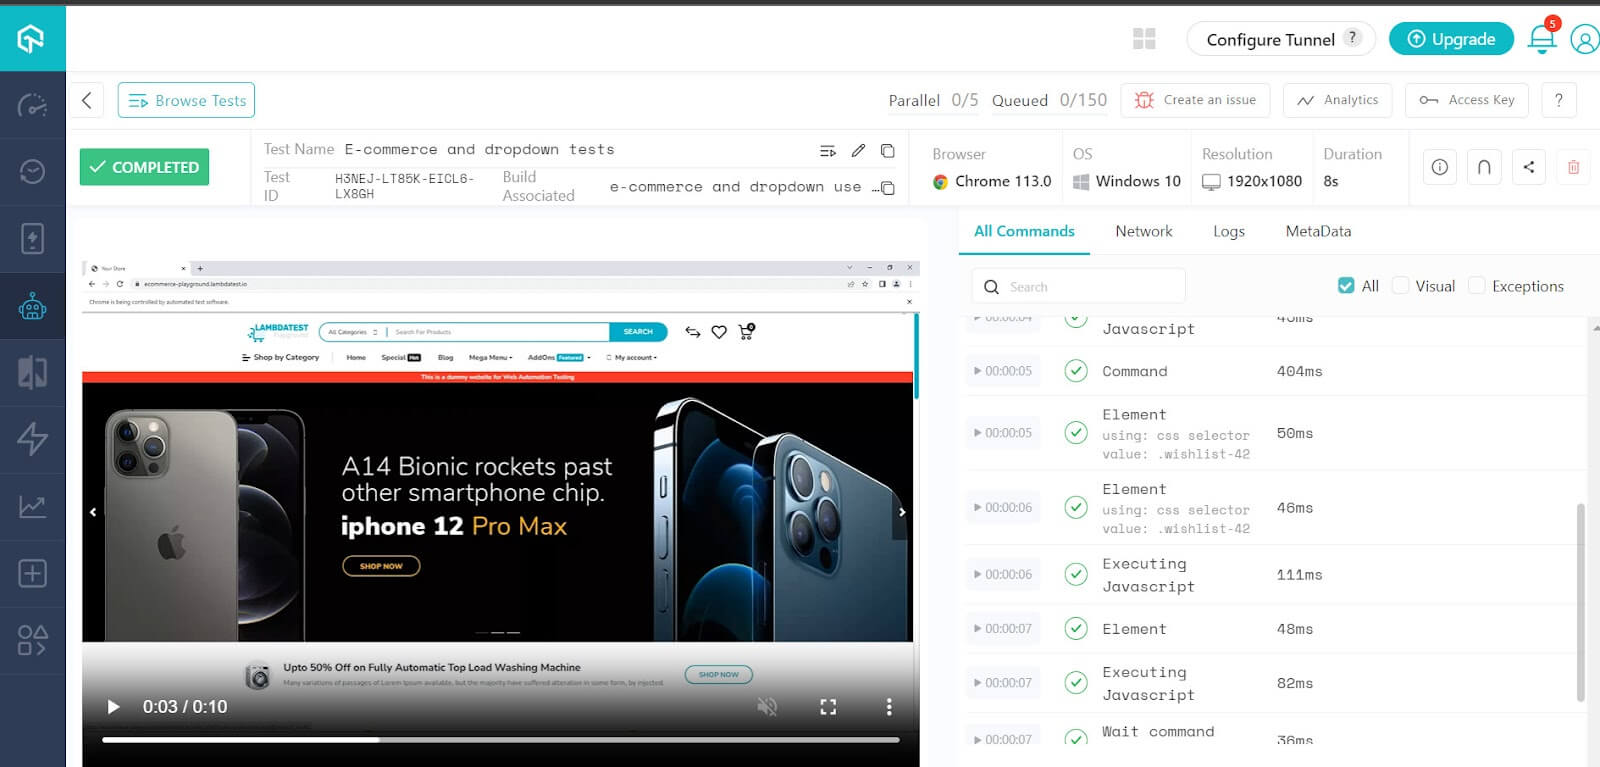Open the video three-dot options menu

pyautogui.click(x=889, y=707)
